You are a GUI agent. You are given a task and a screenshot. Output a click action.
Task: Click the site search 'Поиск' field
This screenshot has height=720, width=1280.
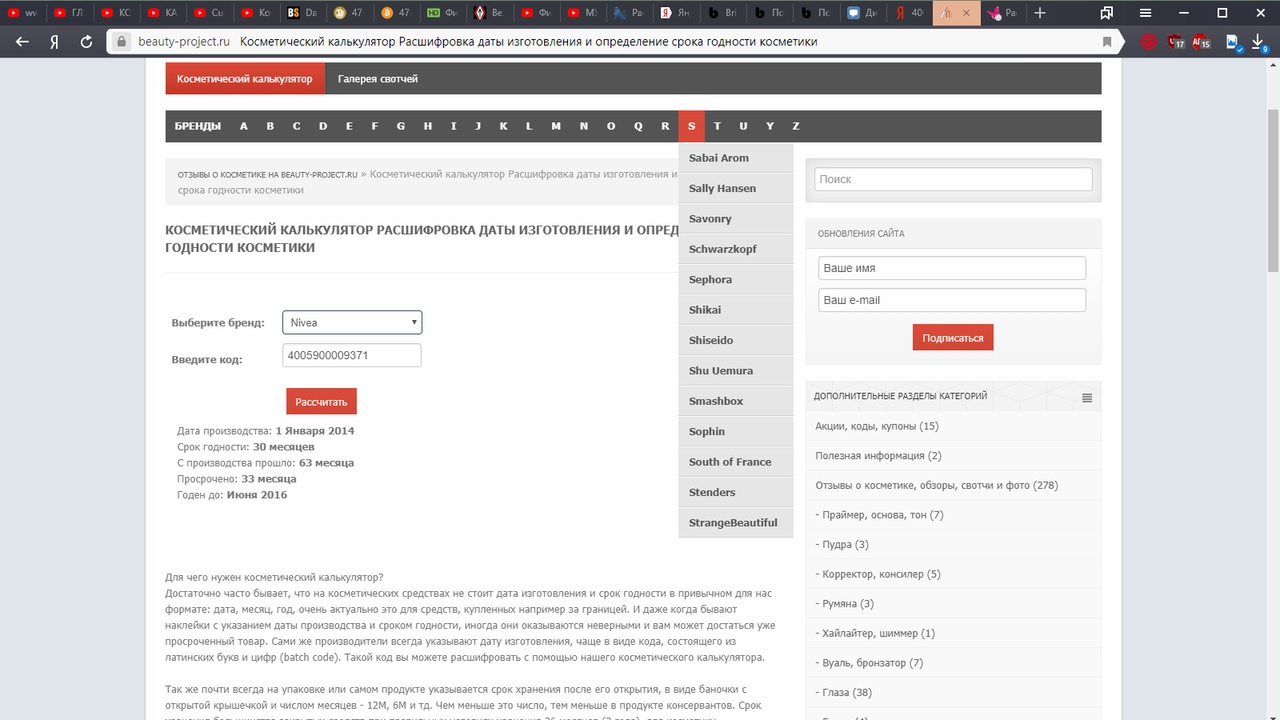[x=953, y=179]
